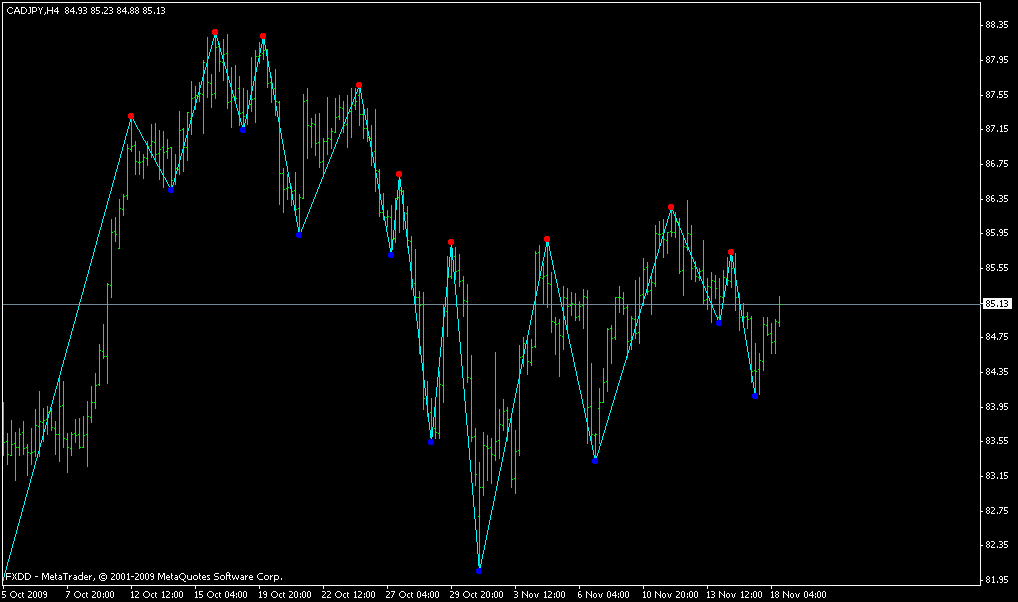This screenshot has height=602, width=1018.
Task: Click the rightmost red peak marker
Action: pyautogui.click(x=731, y=252)
